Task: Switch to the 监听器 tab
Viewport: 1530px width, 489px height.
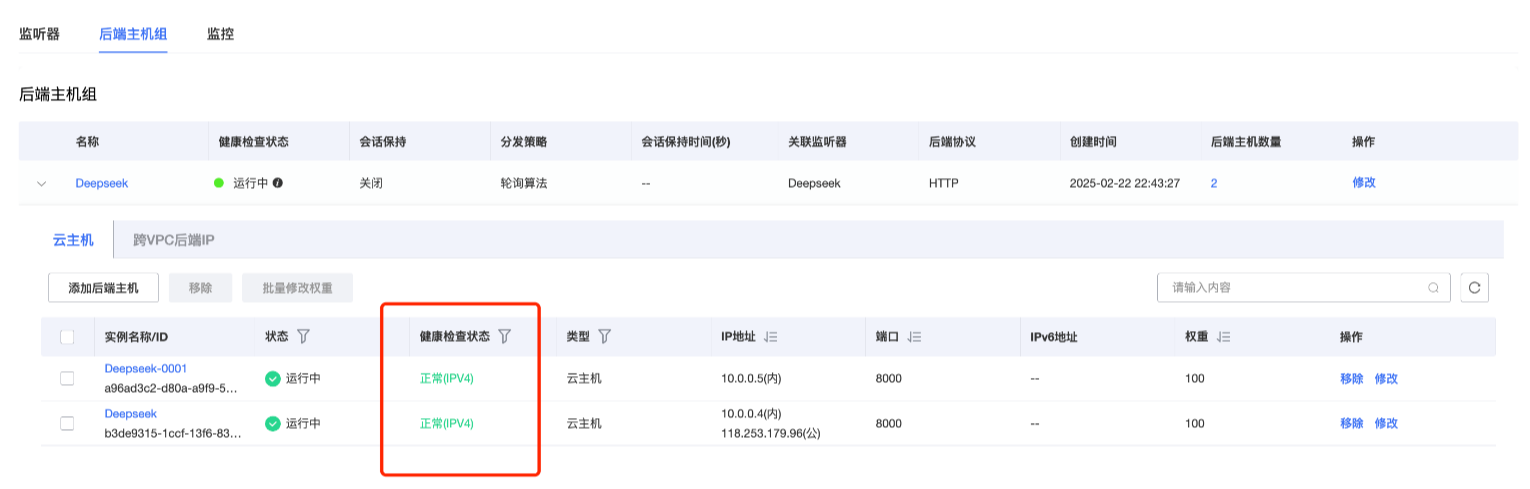Action: coord(40,34)
